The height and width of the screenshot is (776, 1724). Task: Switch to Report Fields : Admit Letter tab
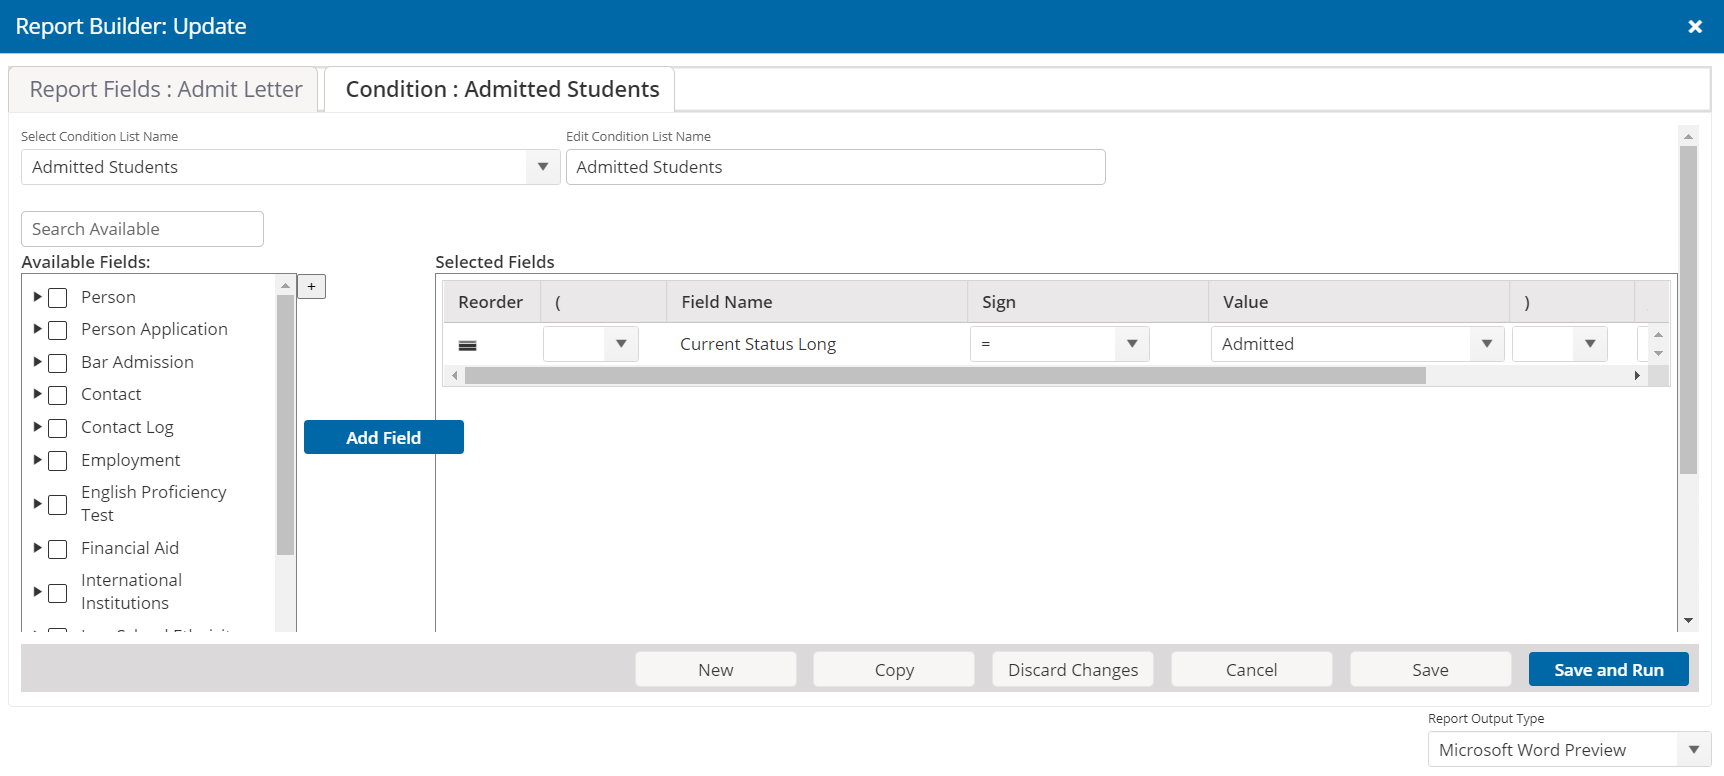point(165,90)
